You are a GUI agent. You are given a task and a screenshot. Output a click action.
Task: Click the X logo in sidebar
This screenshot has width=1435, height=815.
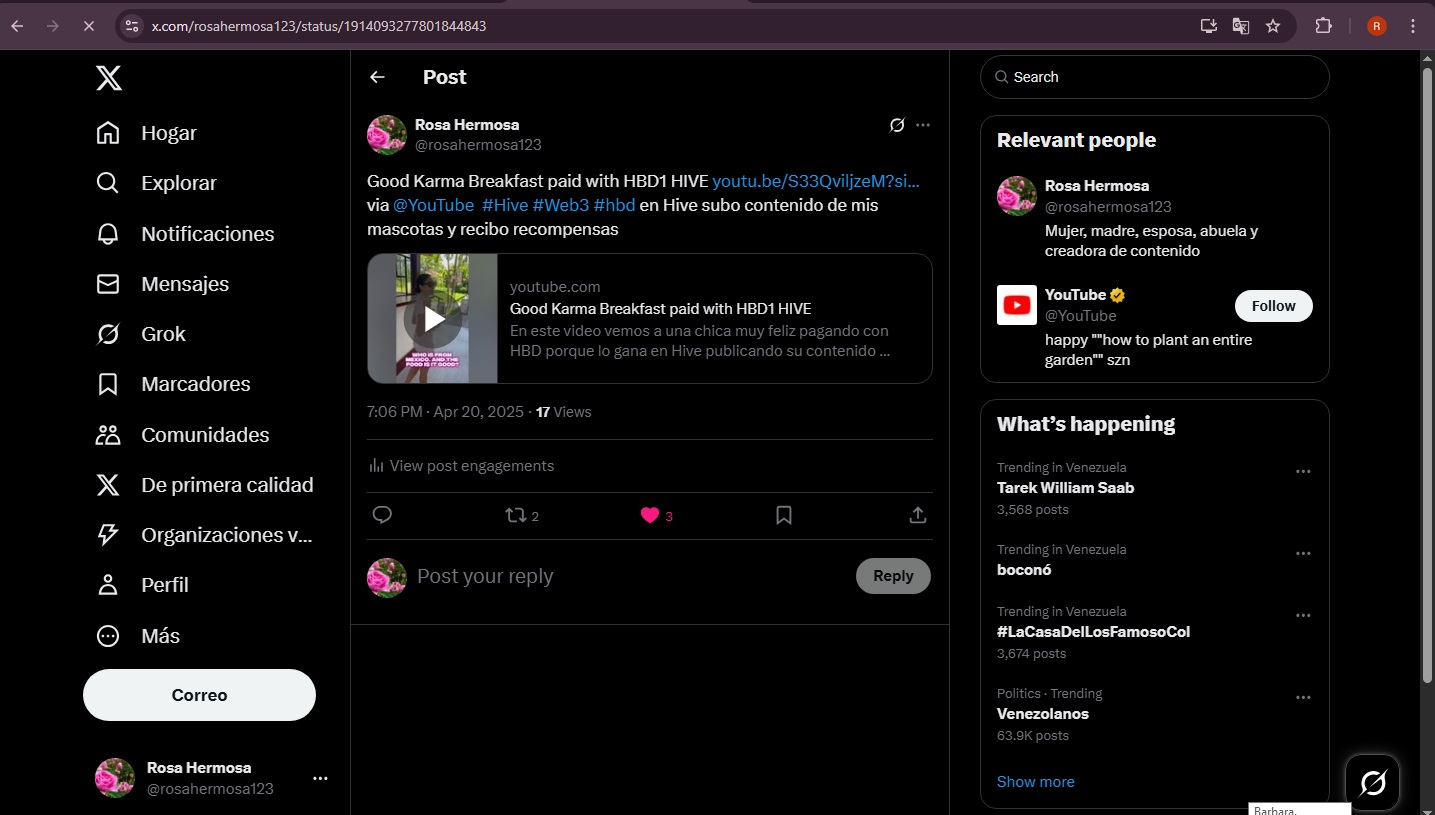tap(109, 77)
